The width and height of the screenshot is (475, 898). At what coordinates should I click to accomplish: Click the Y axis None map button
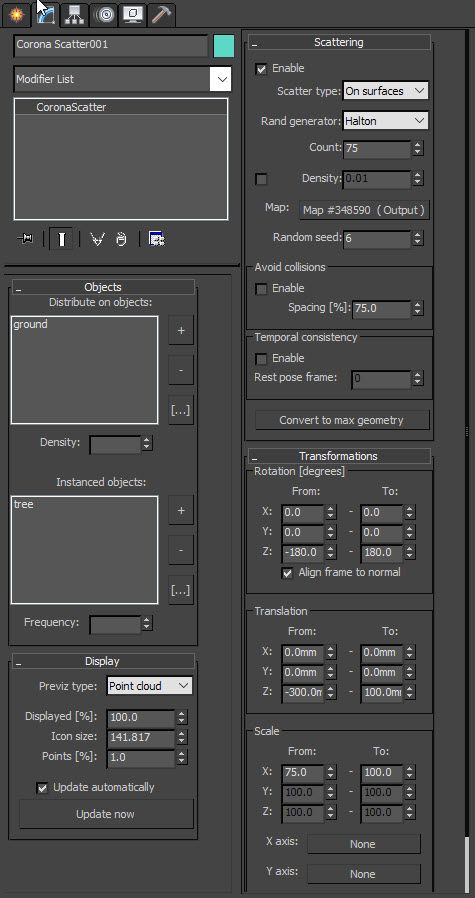pos(363,874)
